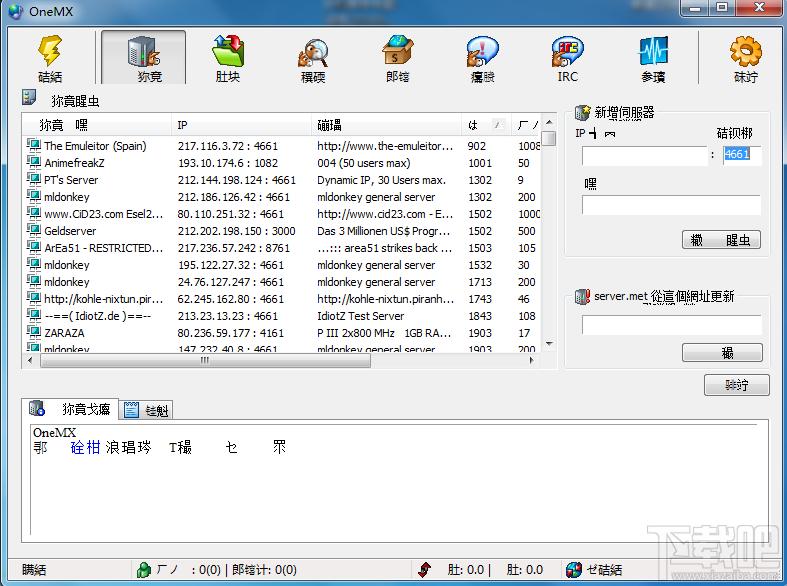Screen dimensions: 787x586
Task: Select the ArEa51 - RESTRICTED server row
Action: tap(281, 248)
